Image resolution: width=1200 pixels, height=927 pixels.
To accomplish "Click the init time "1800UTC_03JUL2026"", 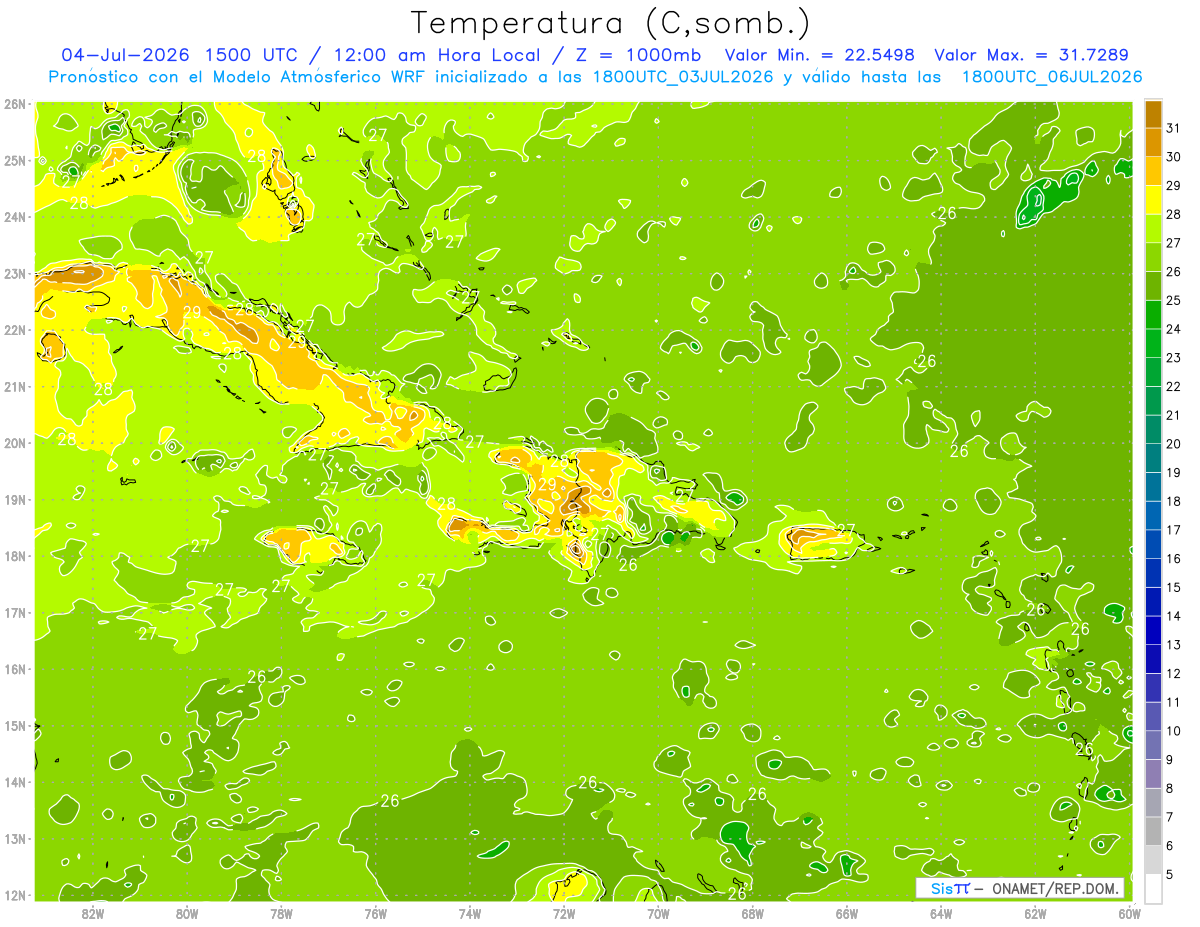I will tap(684, 77).
